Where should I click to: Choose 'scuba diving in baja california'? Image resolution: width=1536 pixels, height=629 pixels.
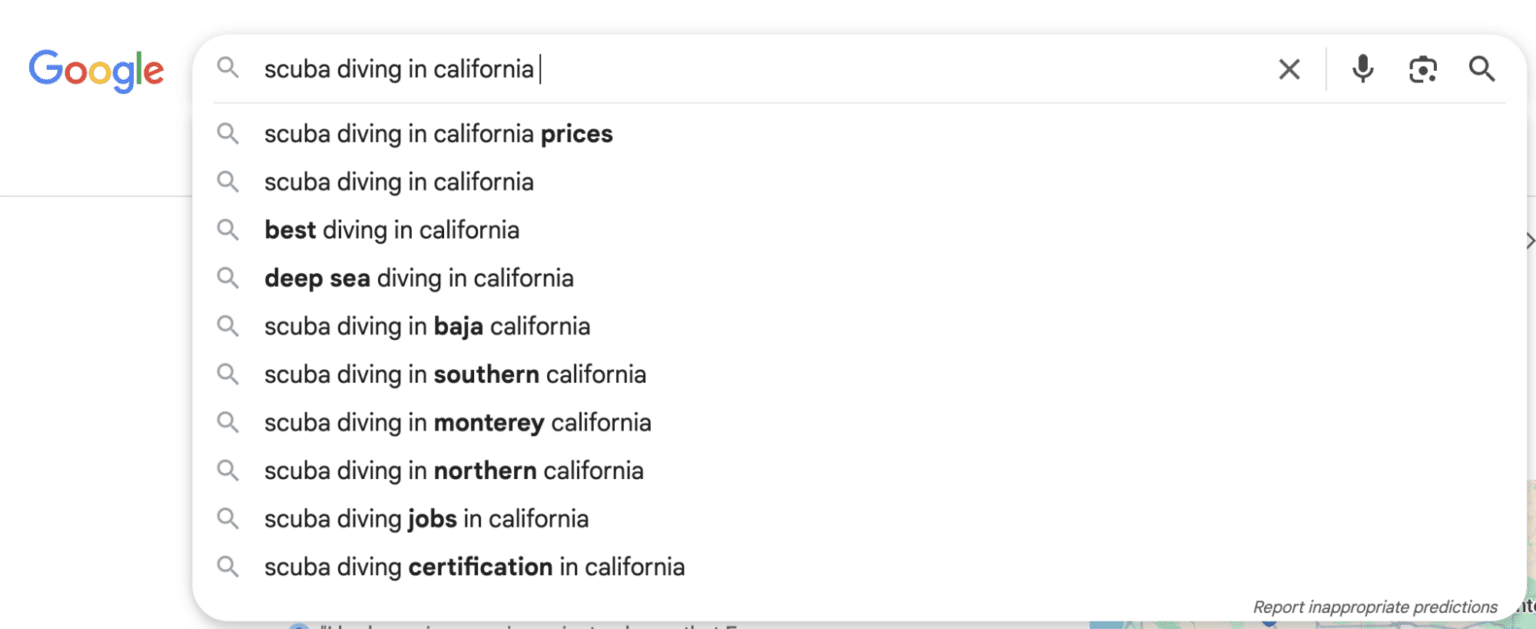click(859, 326)
